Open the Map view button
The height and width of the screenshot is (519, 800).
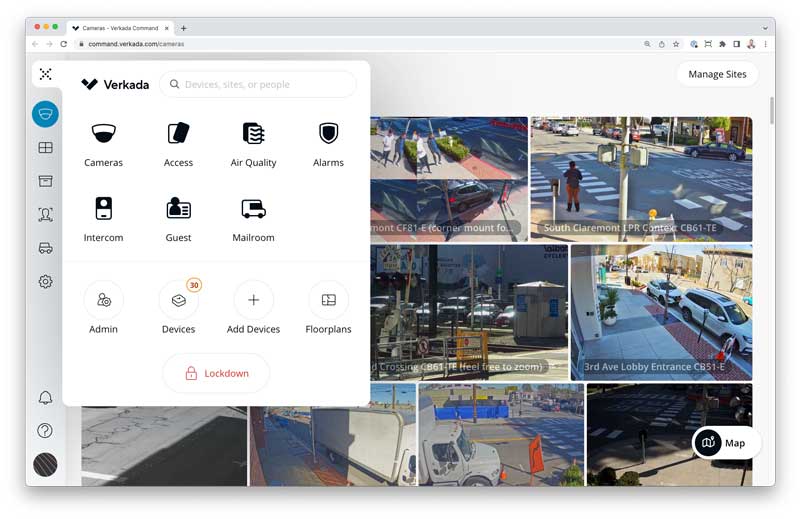726,443
